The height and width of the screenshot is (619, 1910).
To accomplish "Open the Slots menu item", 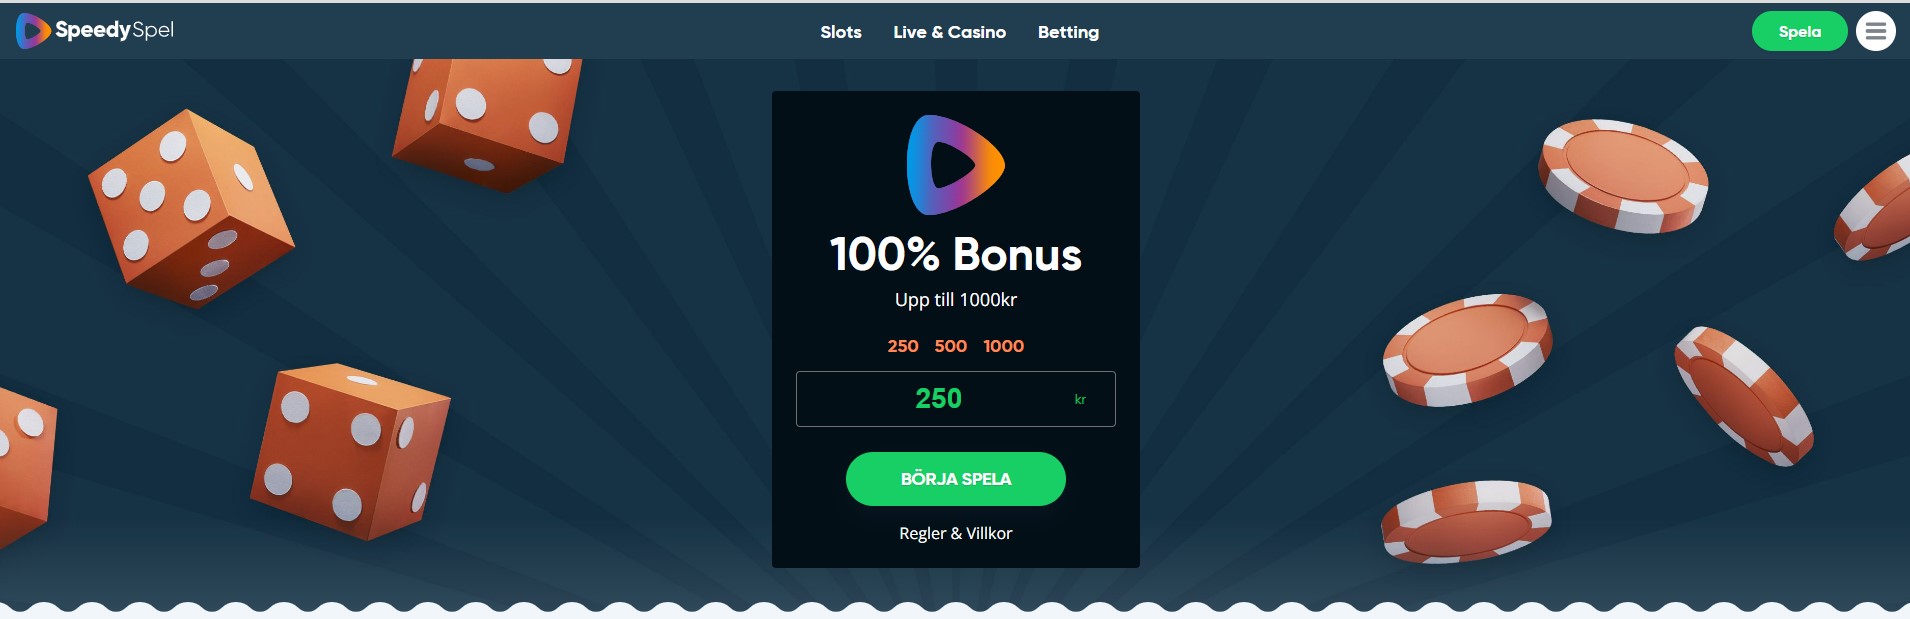I will 841,32.
